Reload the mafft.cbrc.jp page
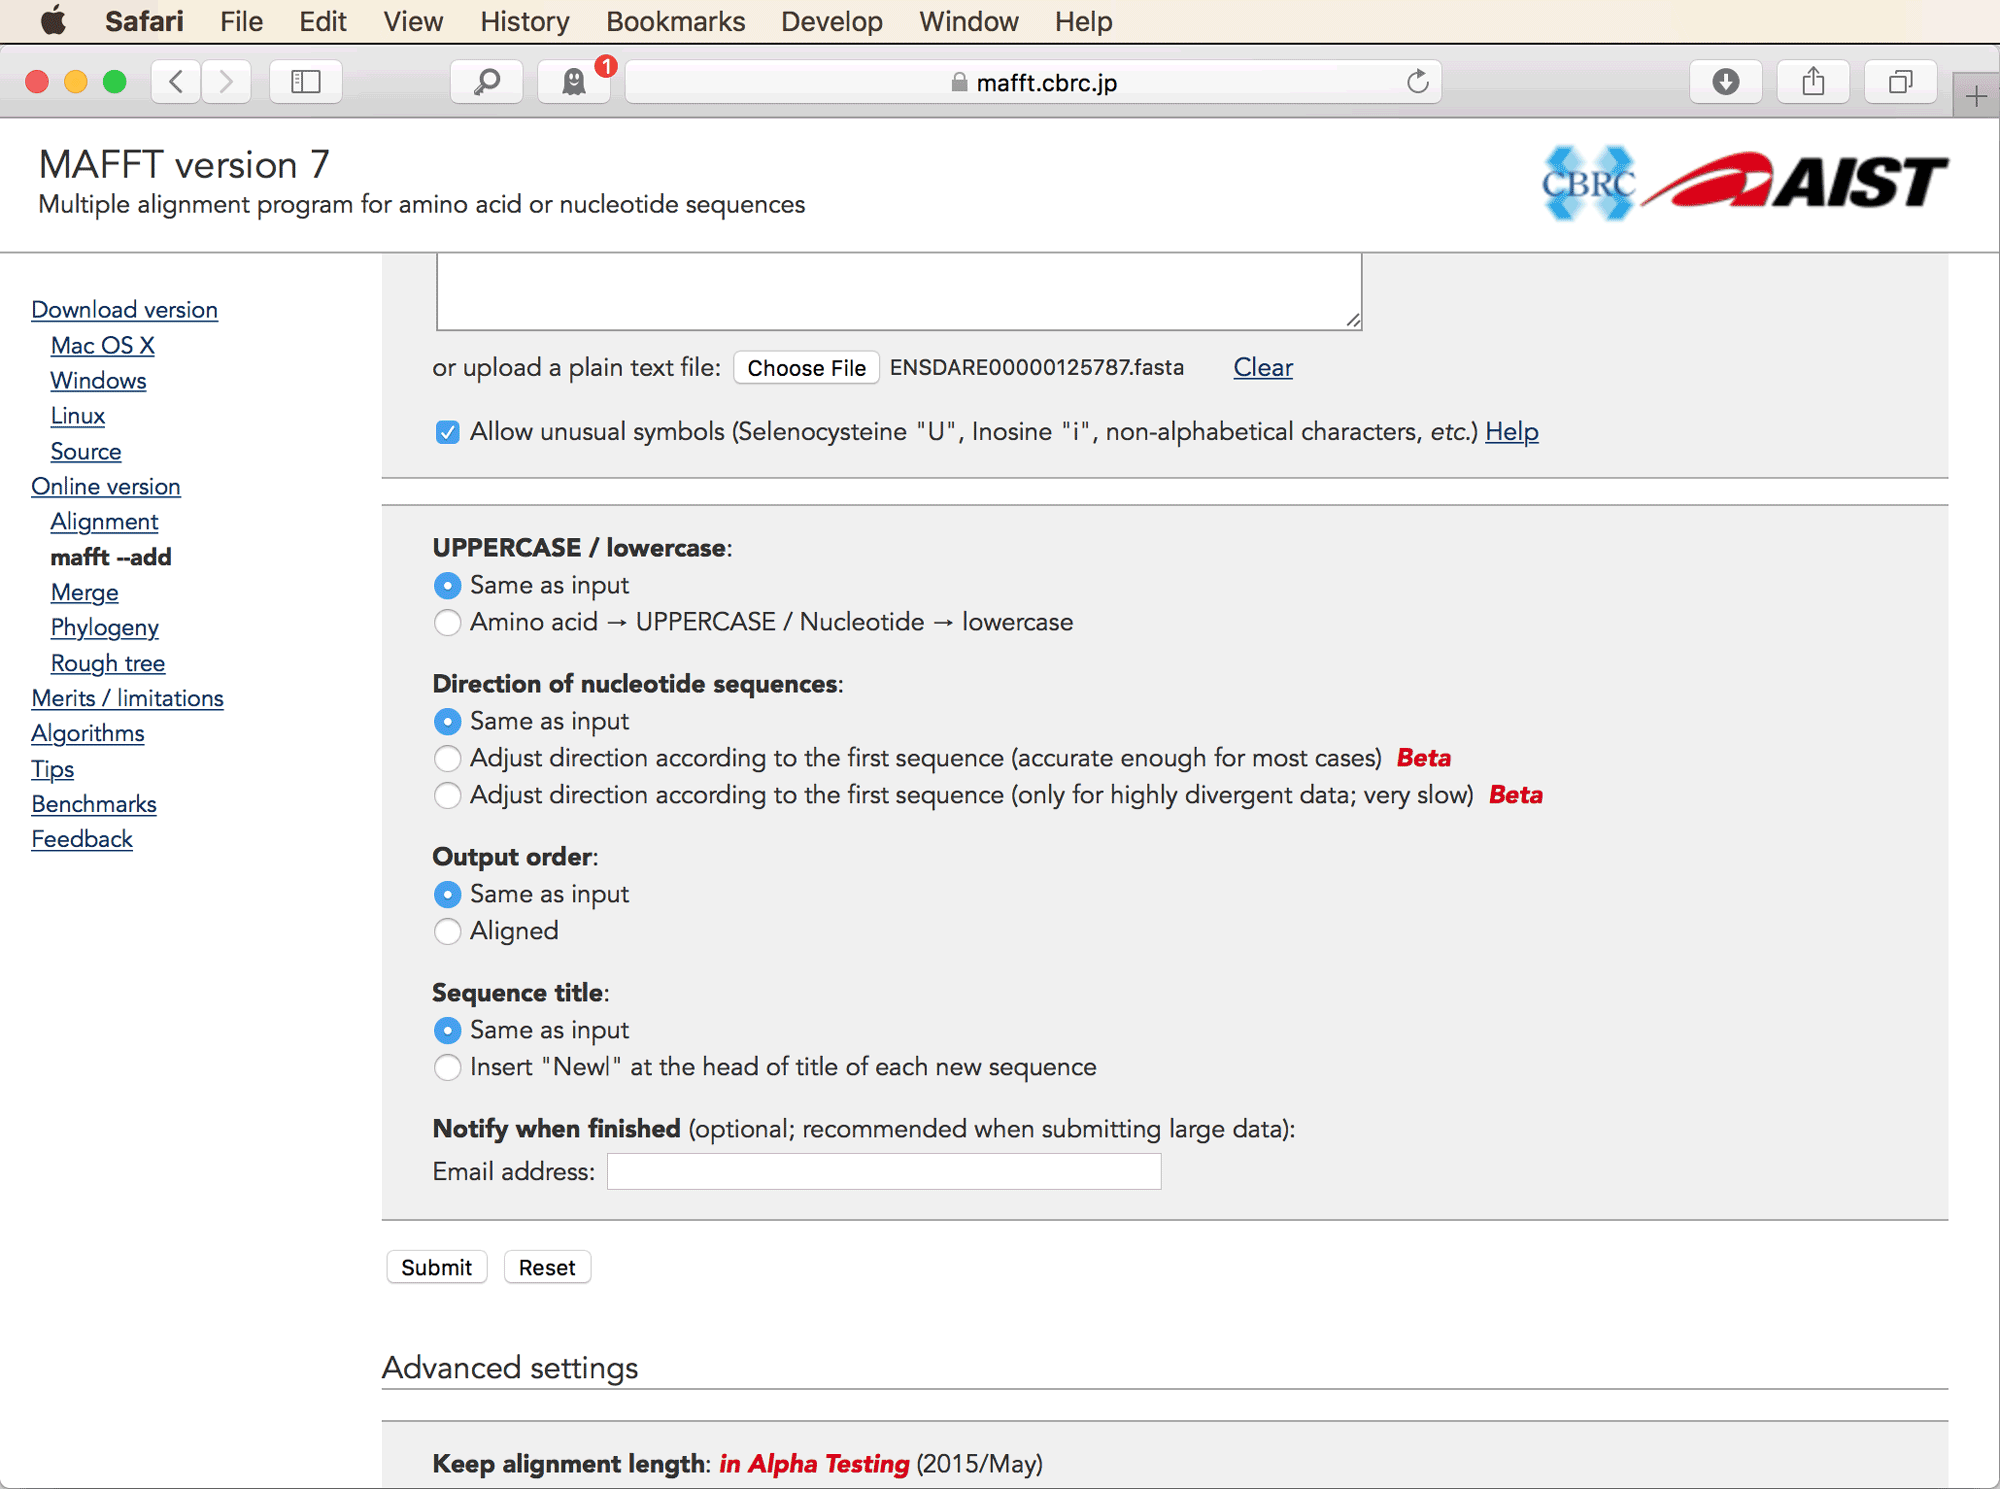Screen dimensions: 2000x1489 tap(1417, 82)
